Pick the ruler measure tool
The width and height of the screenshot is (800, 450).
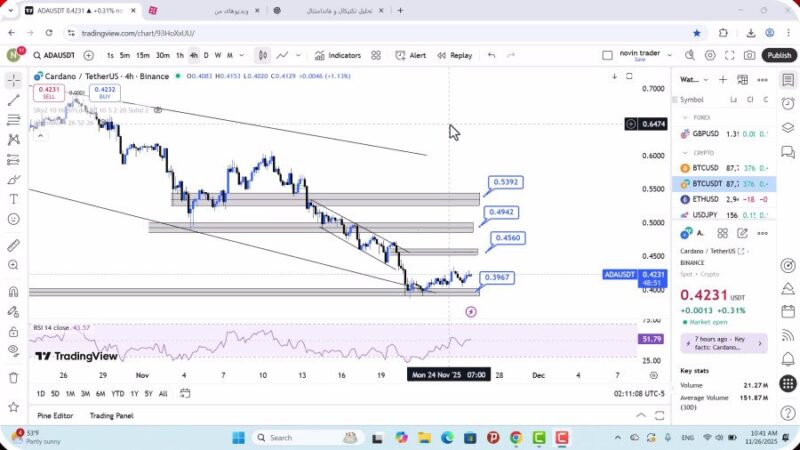coord(14,245)
